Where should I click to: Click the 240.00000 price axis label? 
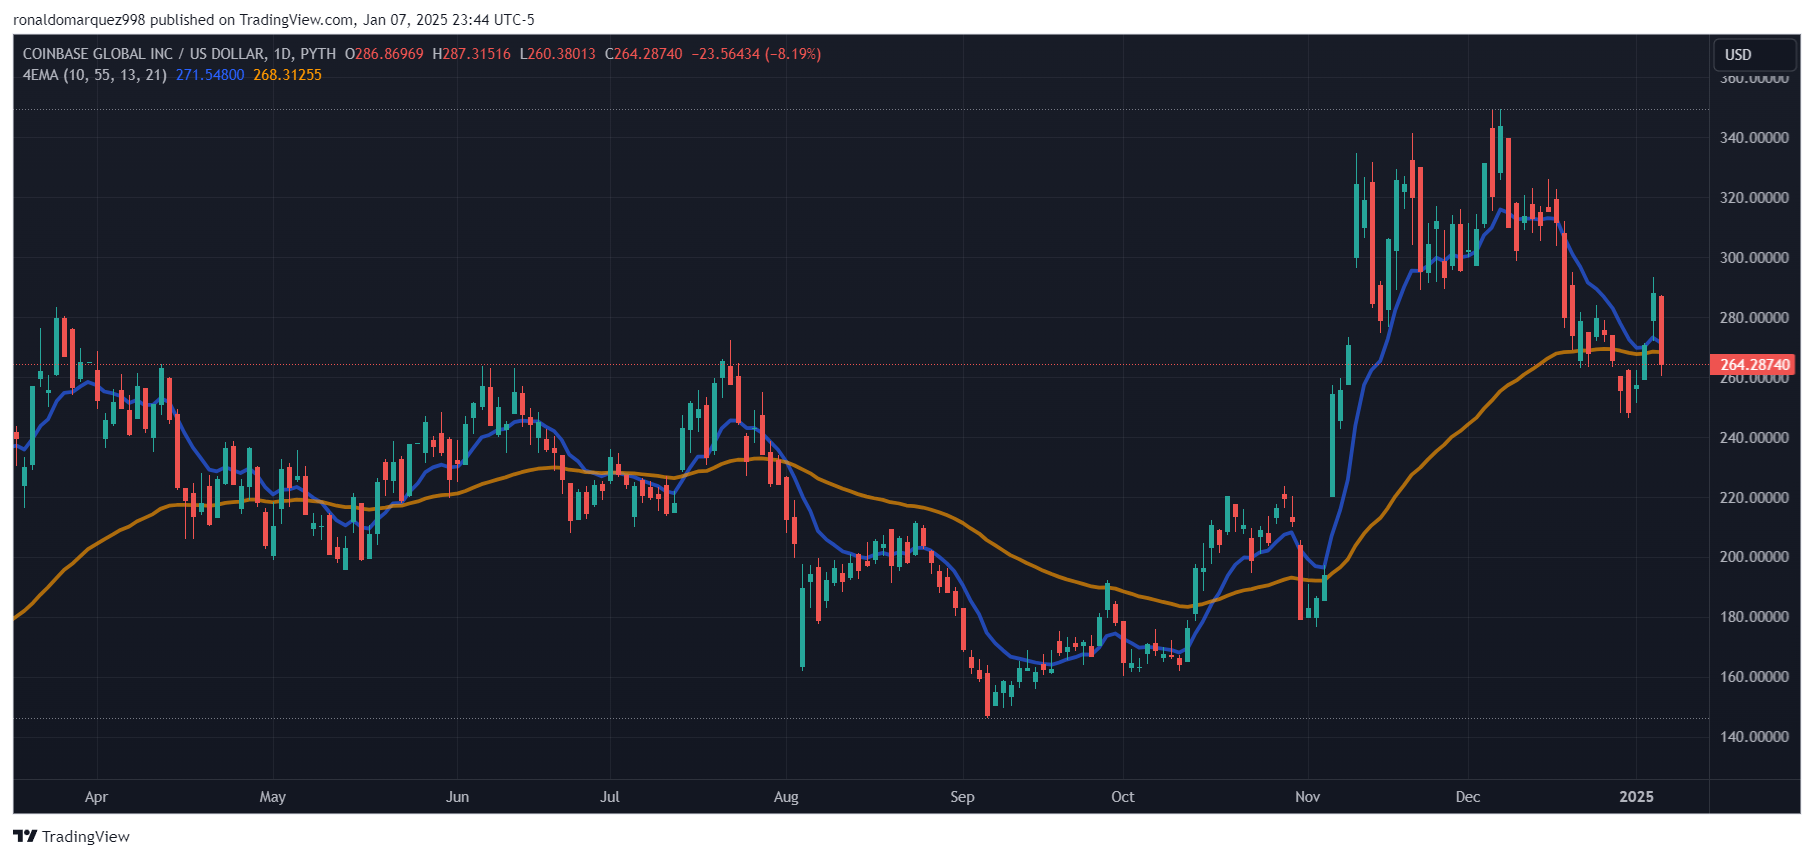pyautogui.click(x=1754, y=438)
